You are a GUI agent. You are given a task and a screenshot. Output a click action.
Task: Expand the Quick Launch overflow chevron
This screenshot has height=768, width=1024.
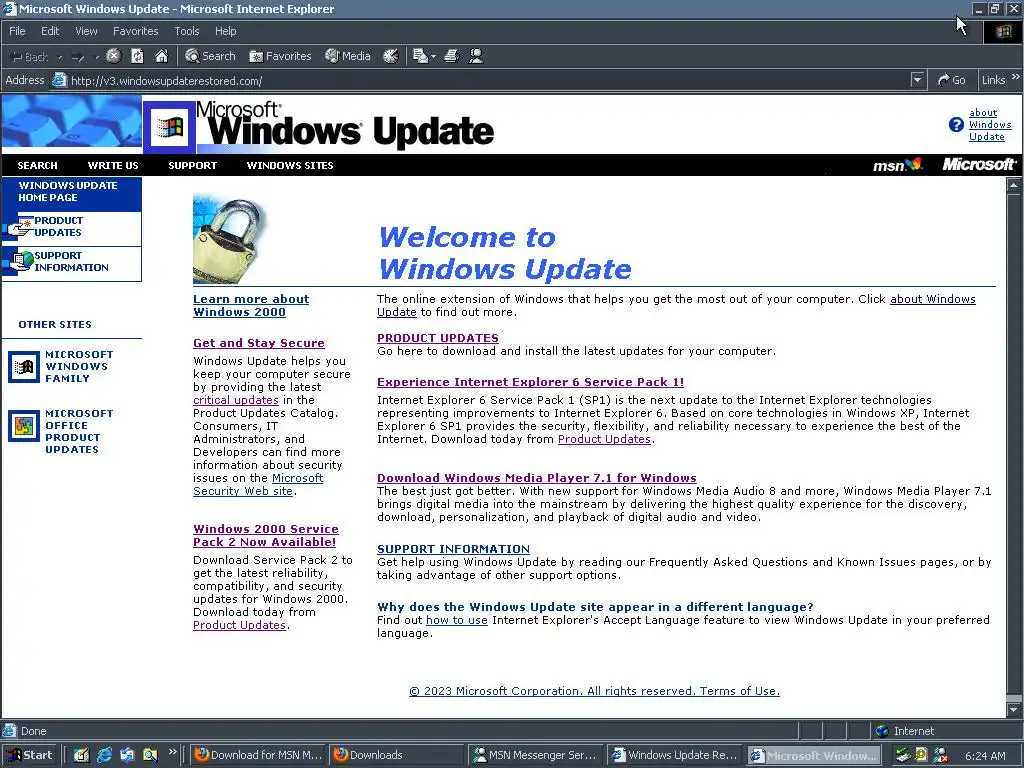pos(173,752)
